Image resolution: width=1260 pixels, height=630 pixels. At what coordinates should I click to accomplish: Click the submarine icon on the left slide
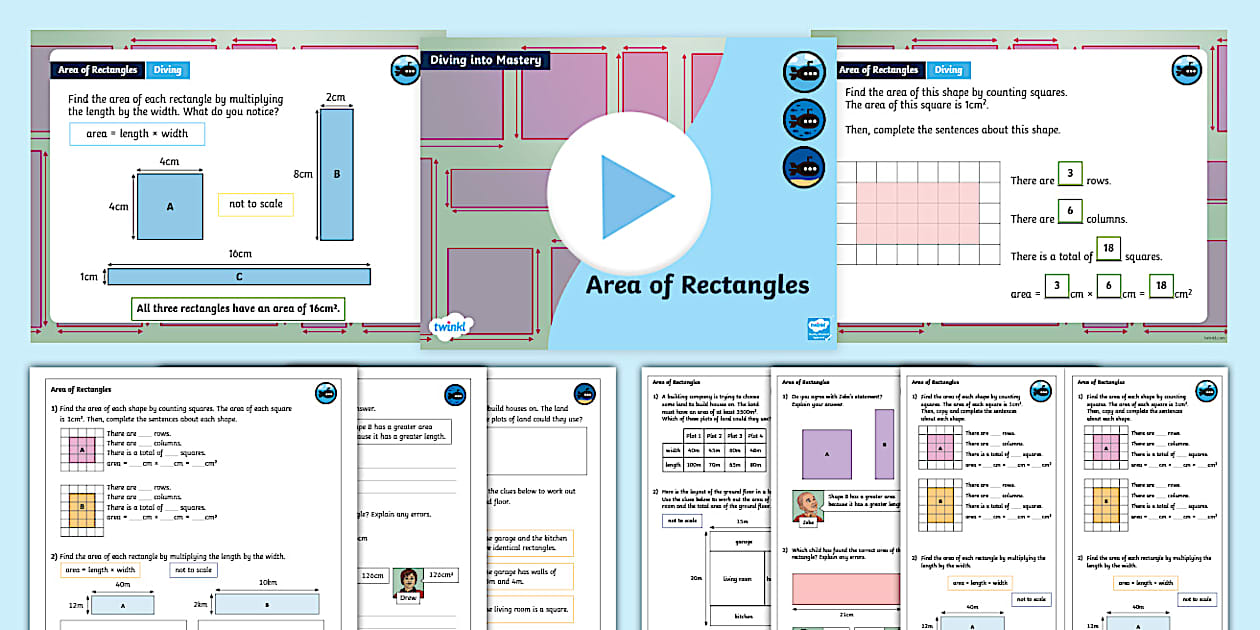pos(405,71)
